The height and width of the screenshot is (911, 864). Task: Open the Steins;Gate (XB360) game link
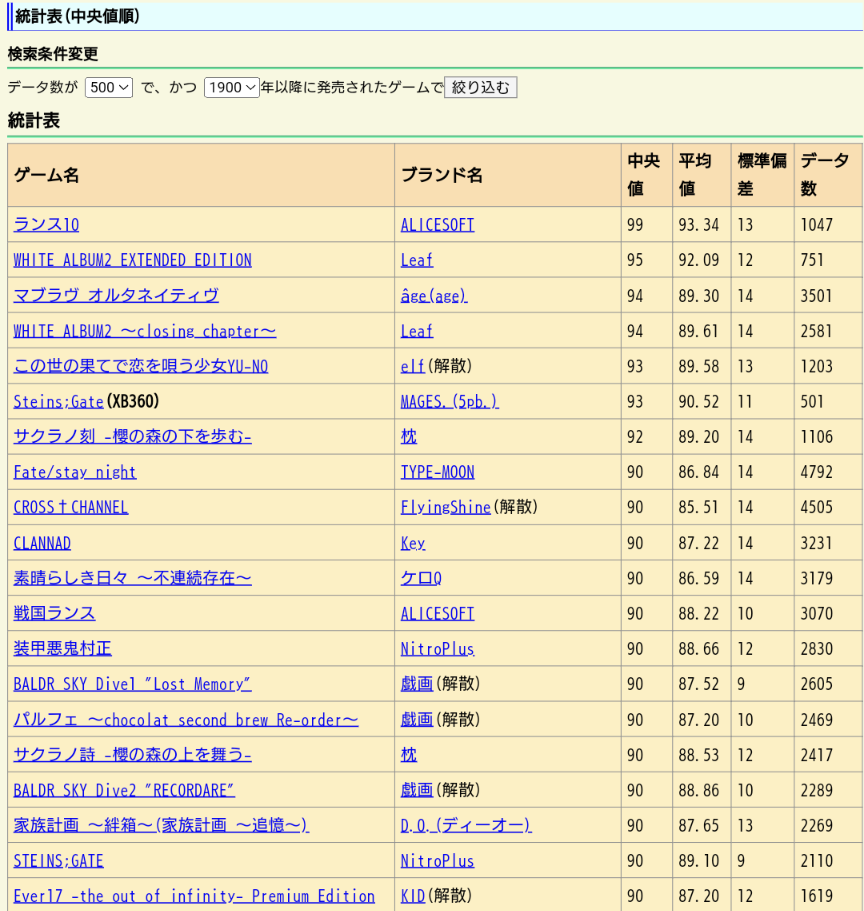(59, 401)
